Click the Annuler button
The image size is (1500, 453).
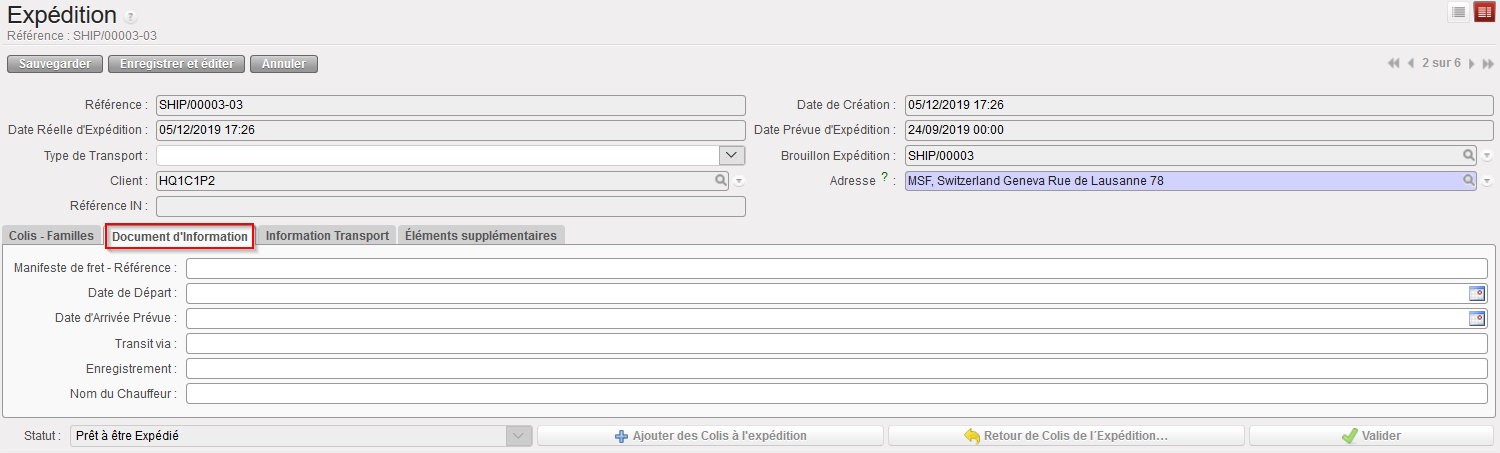click(284, 64)
